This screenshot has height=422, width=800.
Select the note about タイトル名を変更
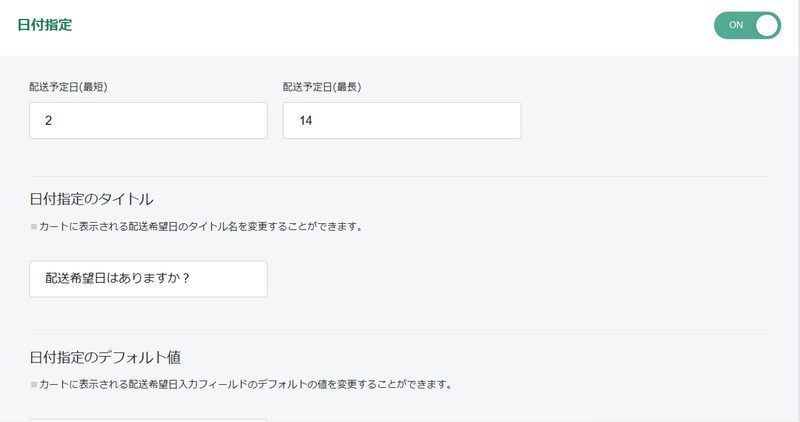click(x=196, y=227)
